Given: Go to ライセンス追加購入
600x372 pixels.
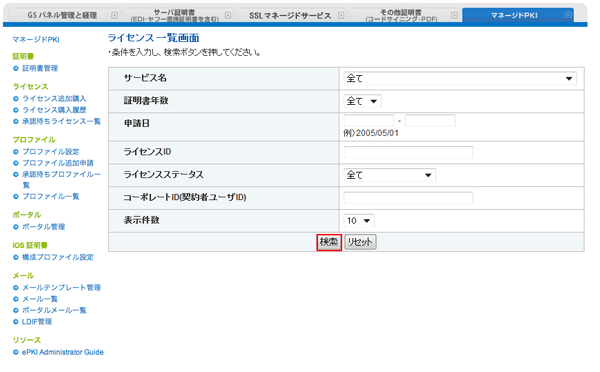Looking at the screenshot, I should 54,98.
